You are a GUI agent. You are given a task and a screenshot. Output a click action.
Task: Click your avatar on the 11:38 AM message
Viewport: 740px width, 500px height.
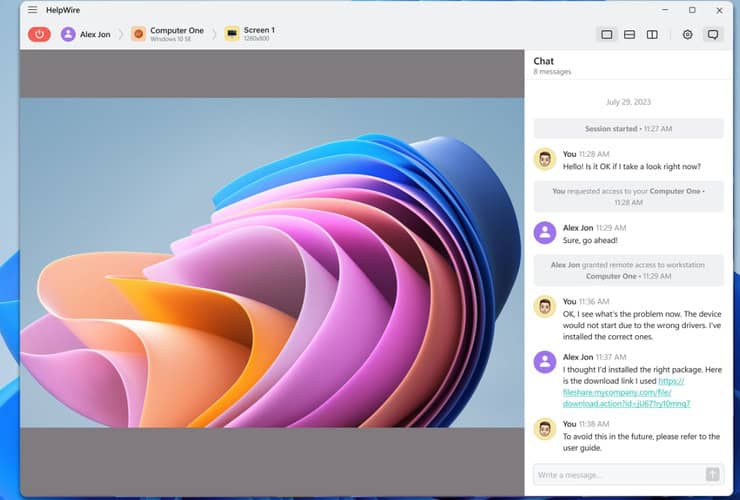click(545, 429)
